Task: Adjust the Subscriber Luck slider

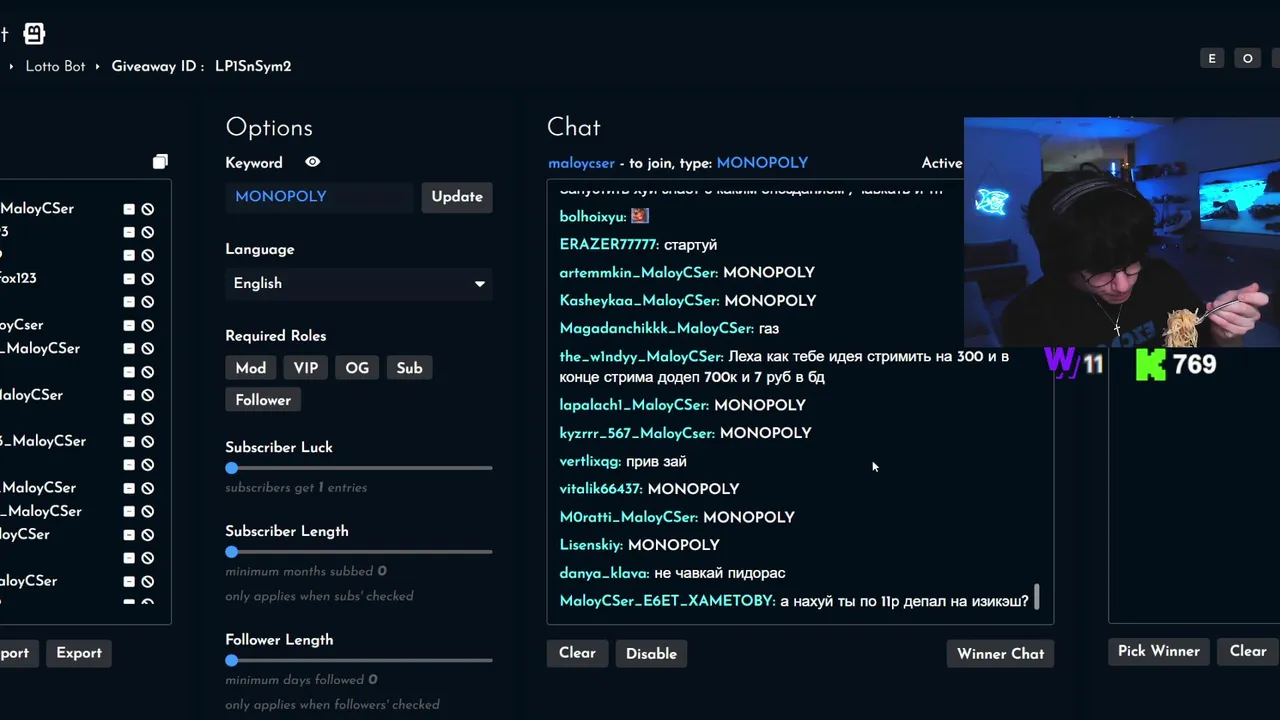Action: click(232, 468)
